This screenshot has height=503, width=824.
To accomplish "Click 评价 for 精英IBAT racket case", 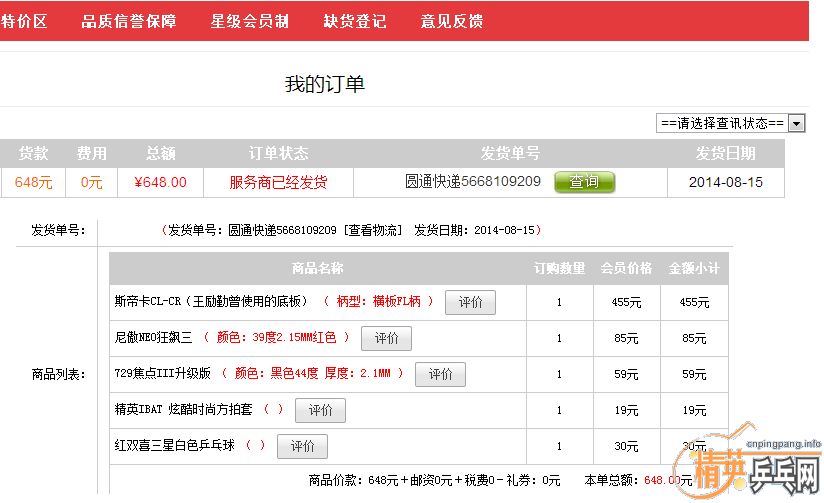I will point(320,410).
